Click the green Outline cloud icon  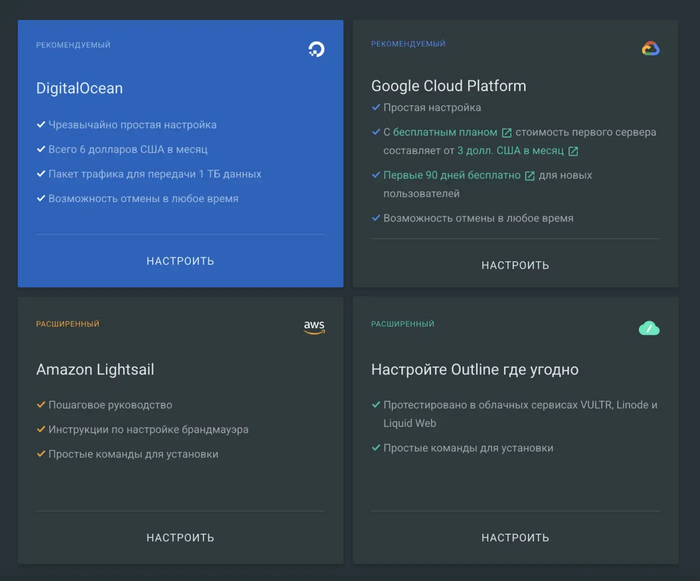pos(649,328)
